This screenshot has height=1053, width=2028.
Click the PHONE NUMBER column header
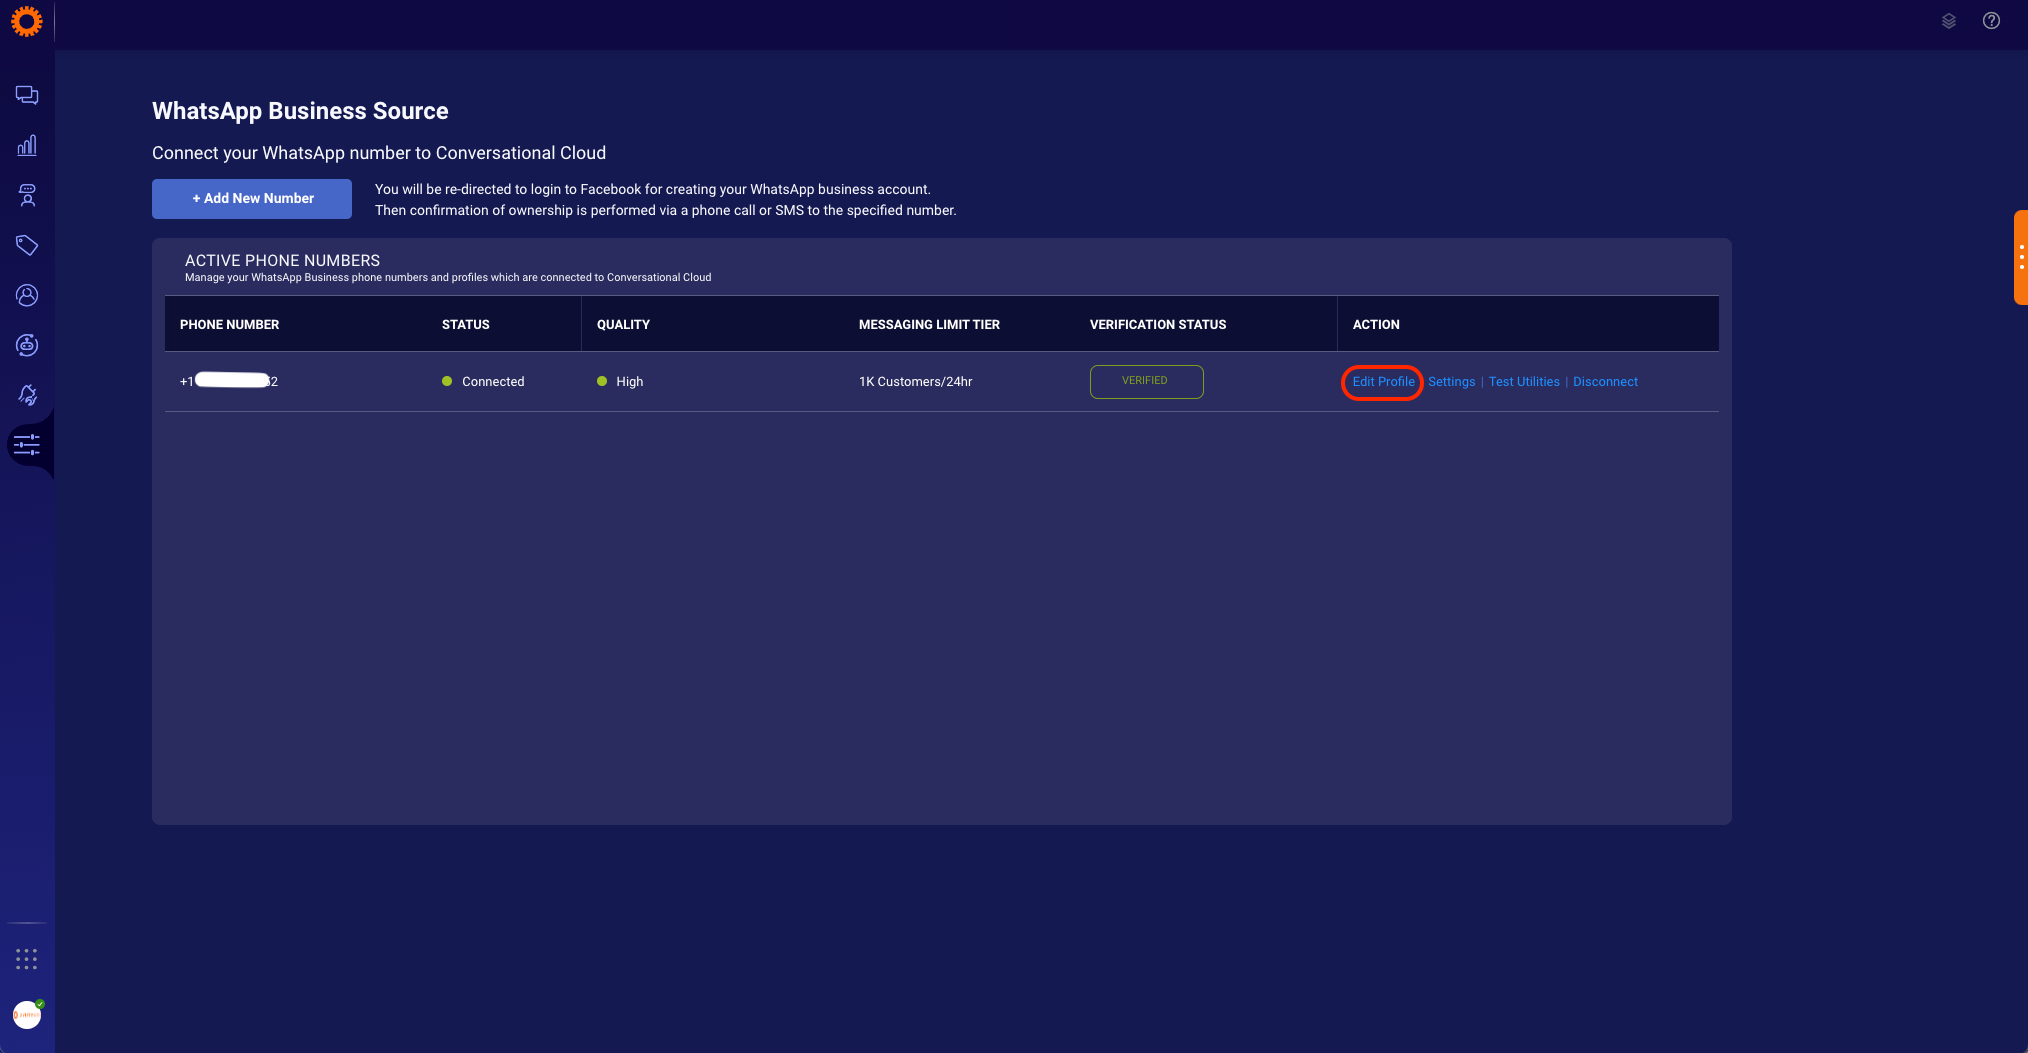(230, 325)
